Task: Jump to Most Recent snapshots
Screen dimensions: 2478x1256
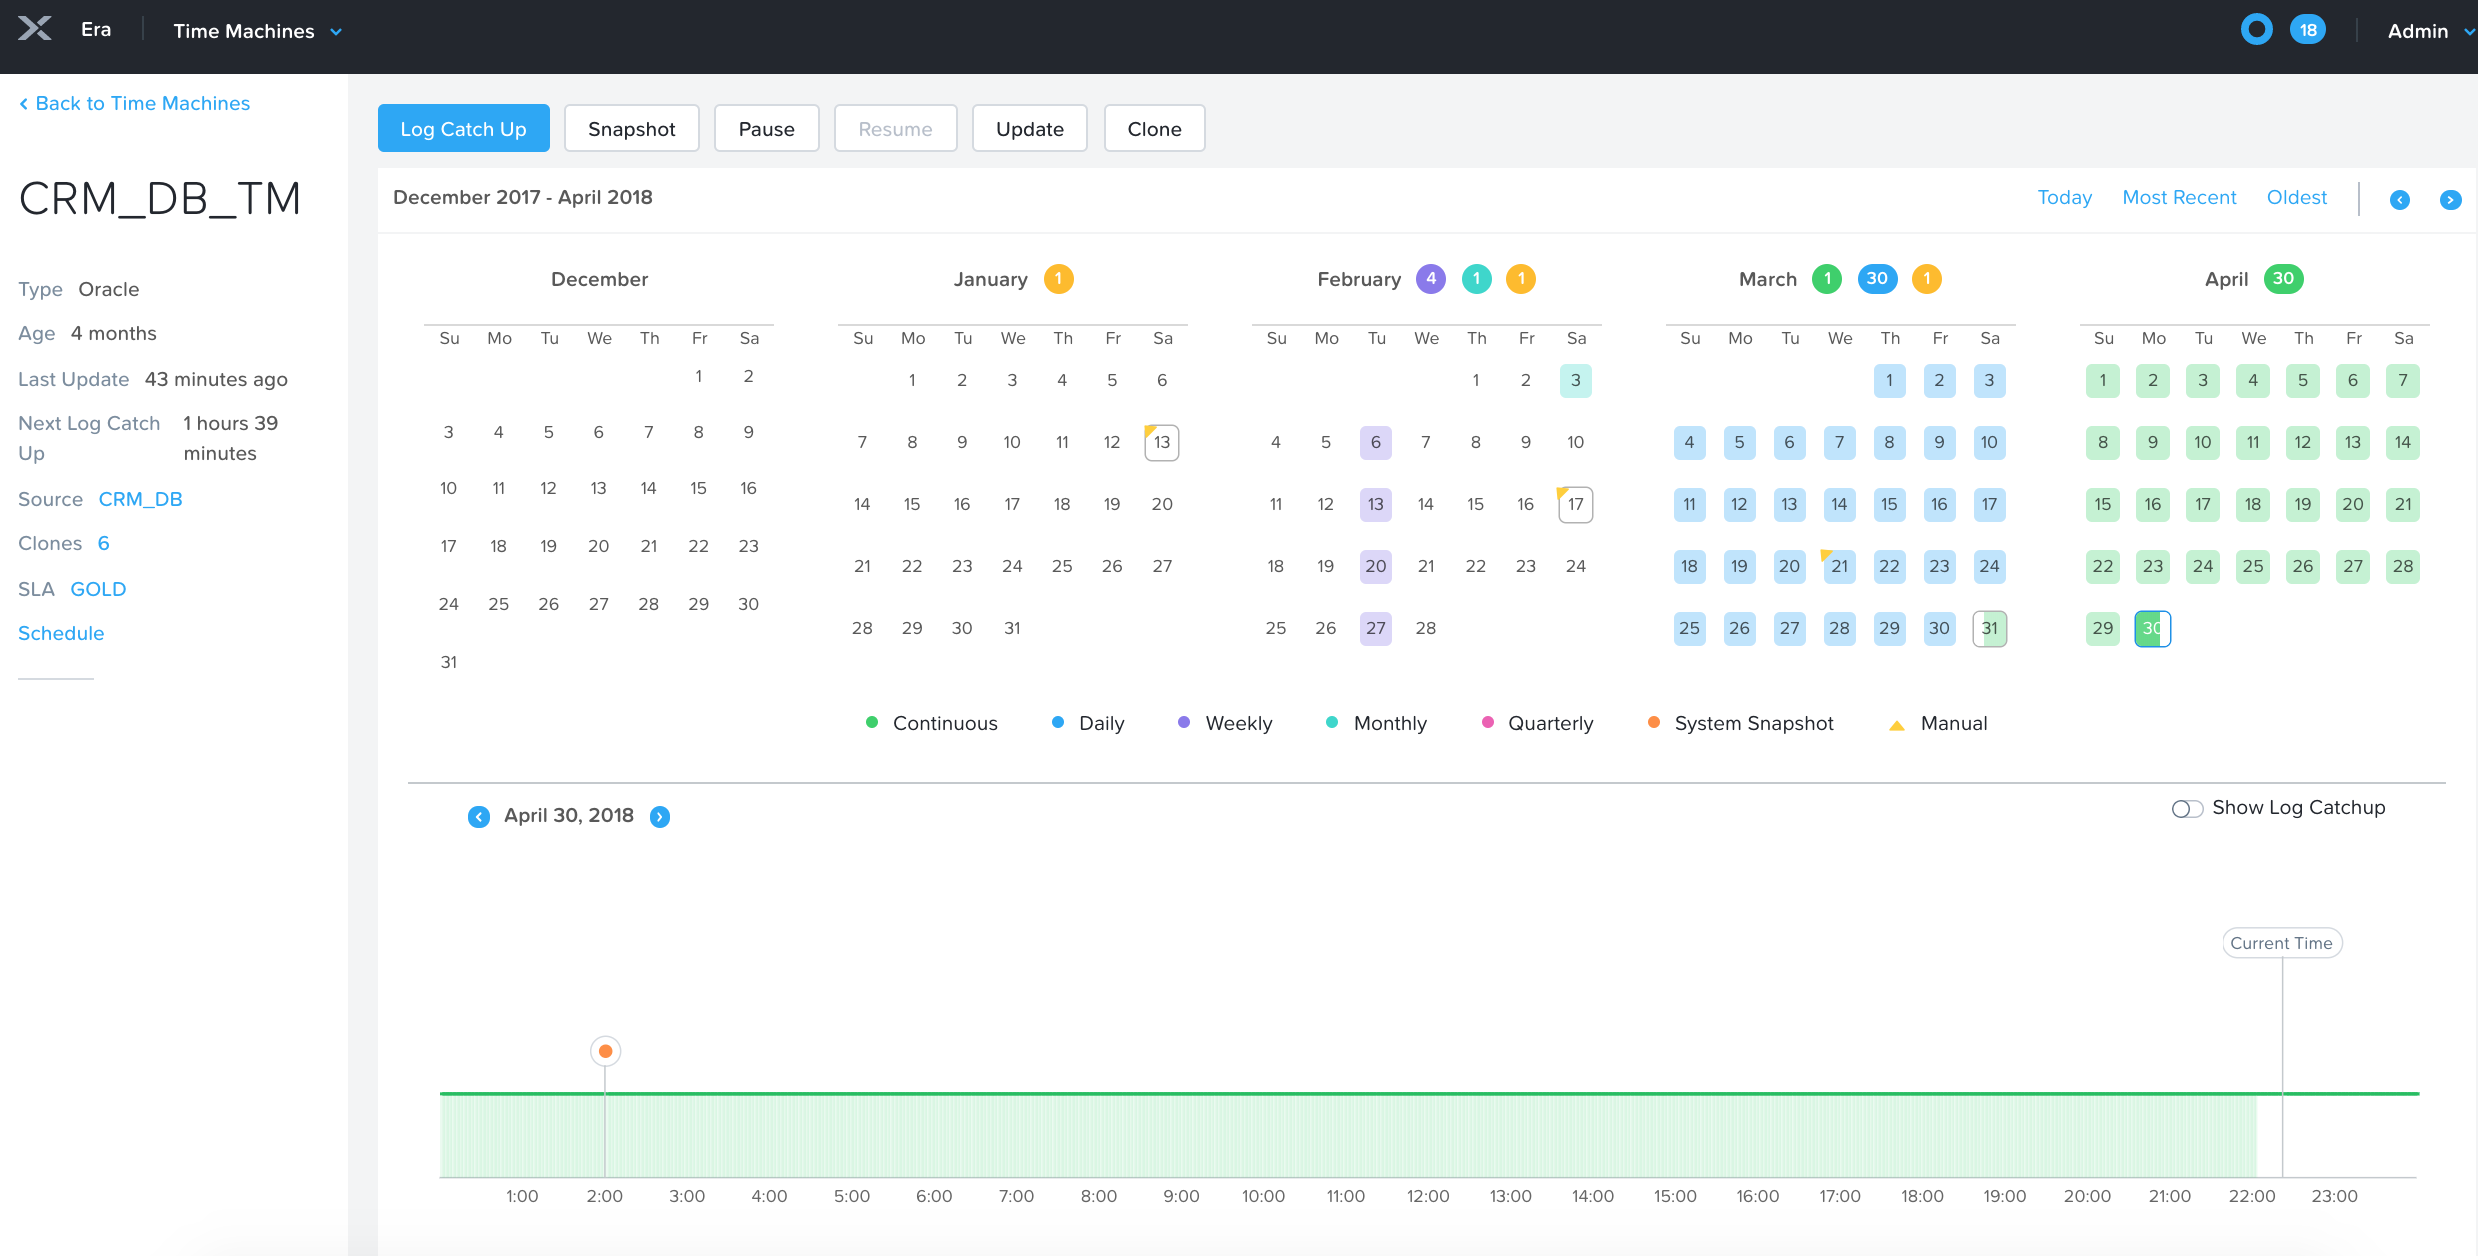Action: click(2179, 197)
